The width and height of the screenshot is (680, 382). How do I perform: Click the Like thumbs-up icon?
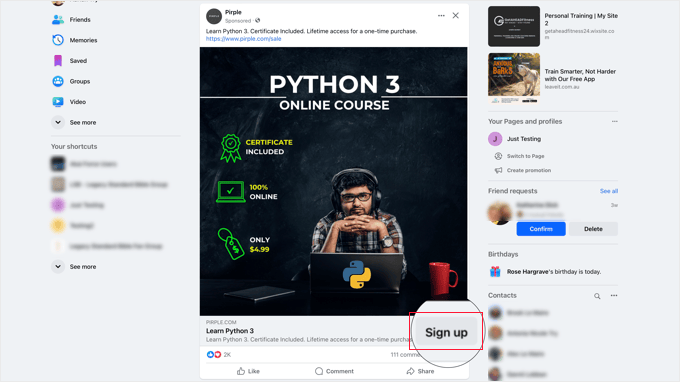pyautogui.click(x=241, y=371)
